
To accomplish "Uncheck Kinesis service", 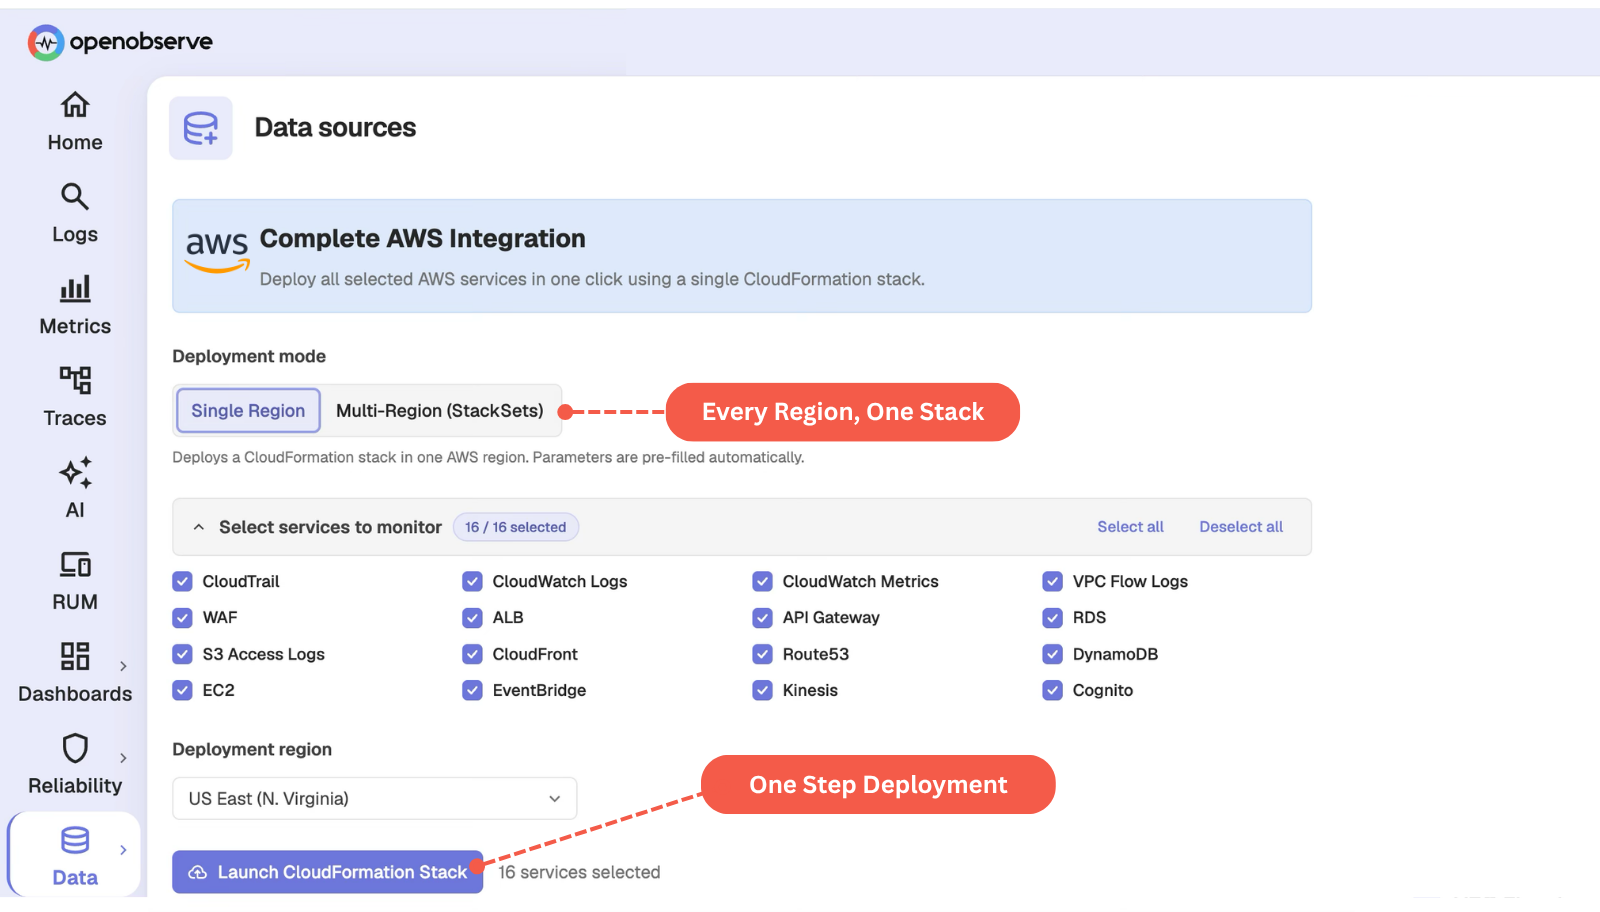I will [762, 690].
